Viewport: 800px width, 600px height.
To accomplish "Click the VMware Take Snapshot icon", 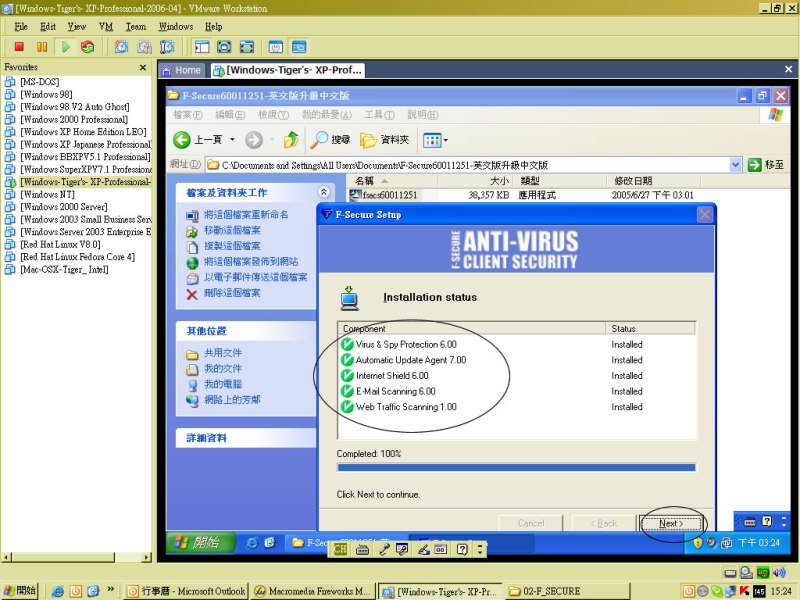I will tap(121, 47).
